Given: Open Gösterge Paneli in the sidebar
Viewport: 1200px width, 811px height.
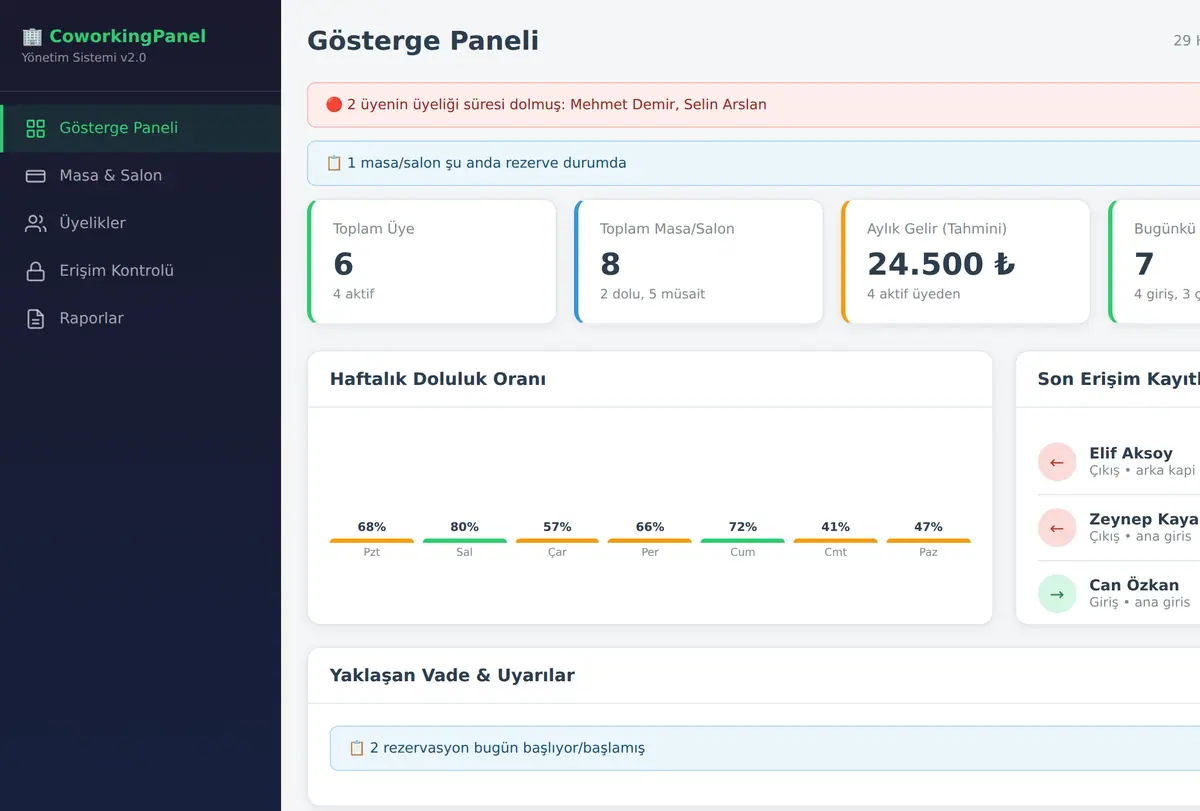Looking at the screenshot, I should point(141,128).
